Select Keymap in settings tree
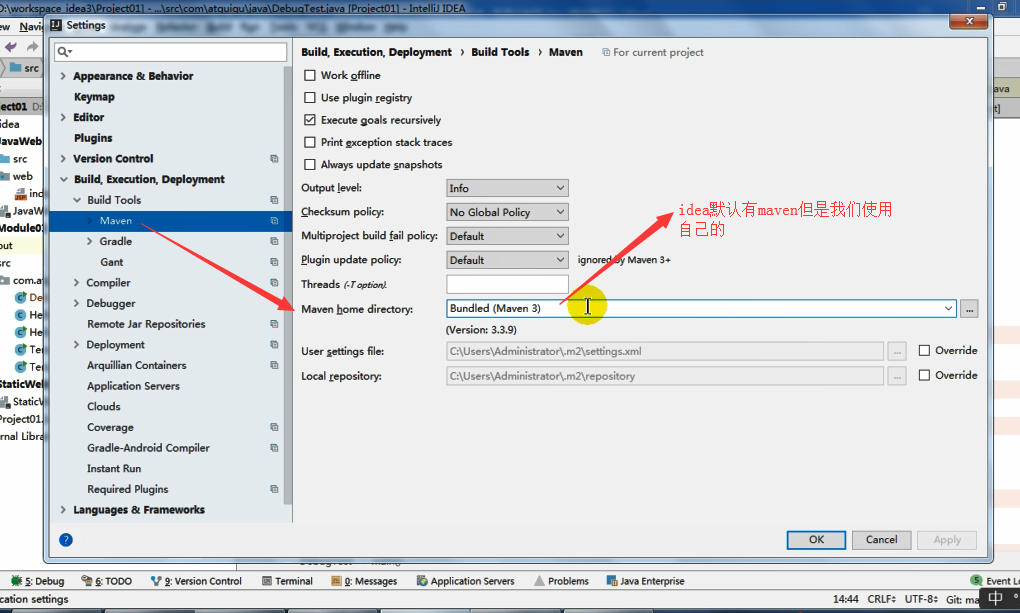1020x613 pixels. point(94,97)
